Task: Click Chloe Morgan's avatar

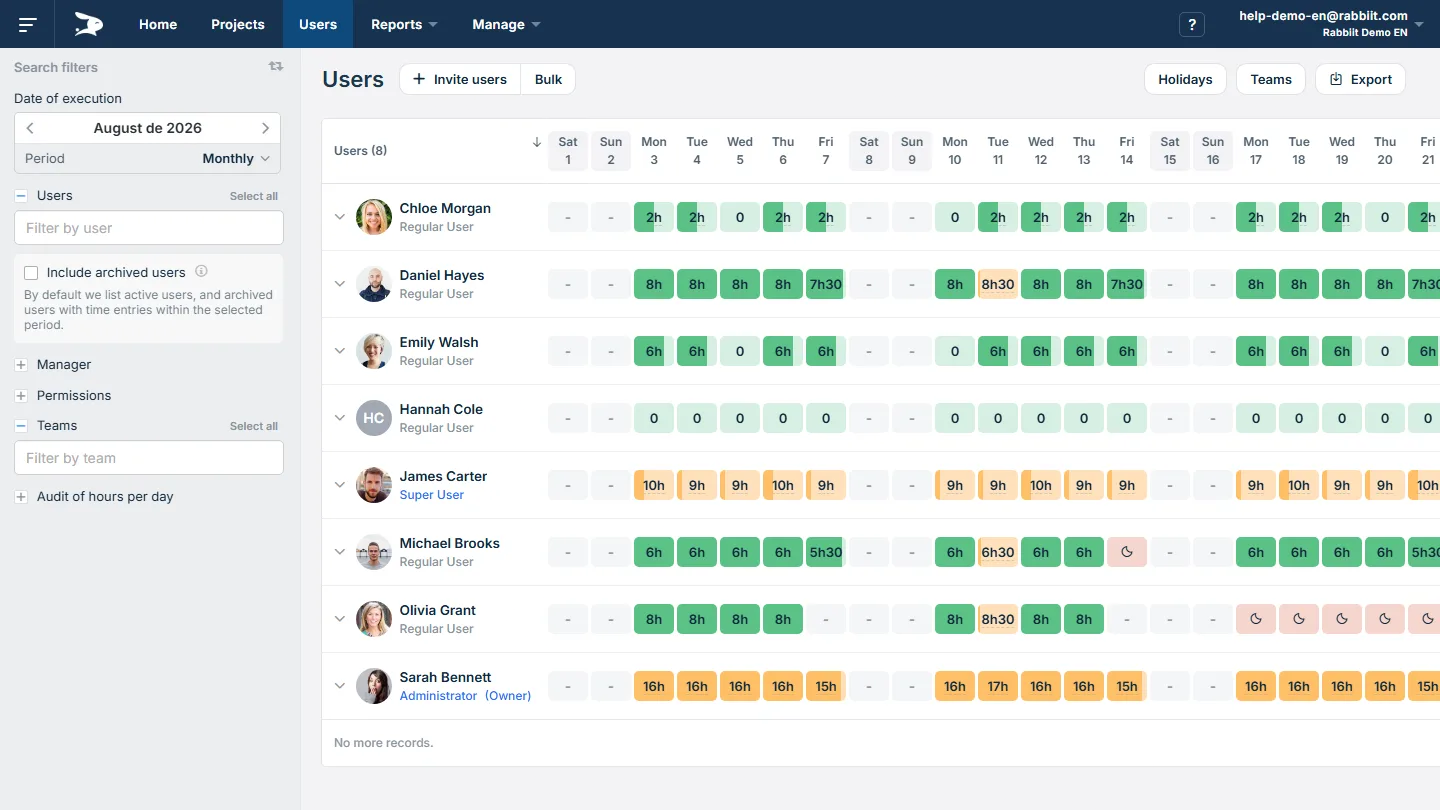Action: click(x=374, y=217)
